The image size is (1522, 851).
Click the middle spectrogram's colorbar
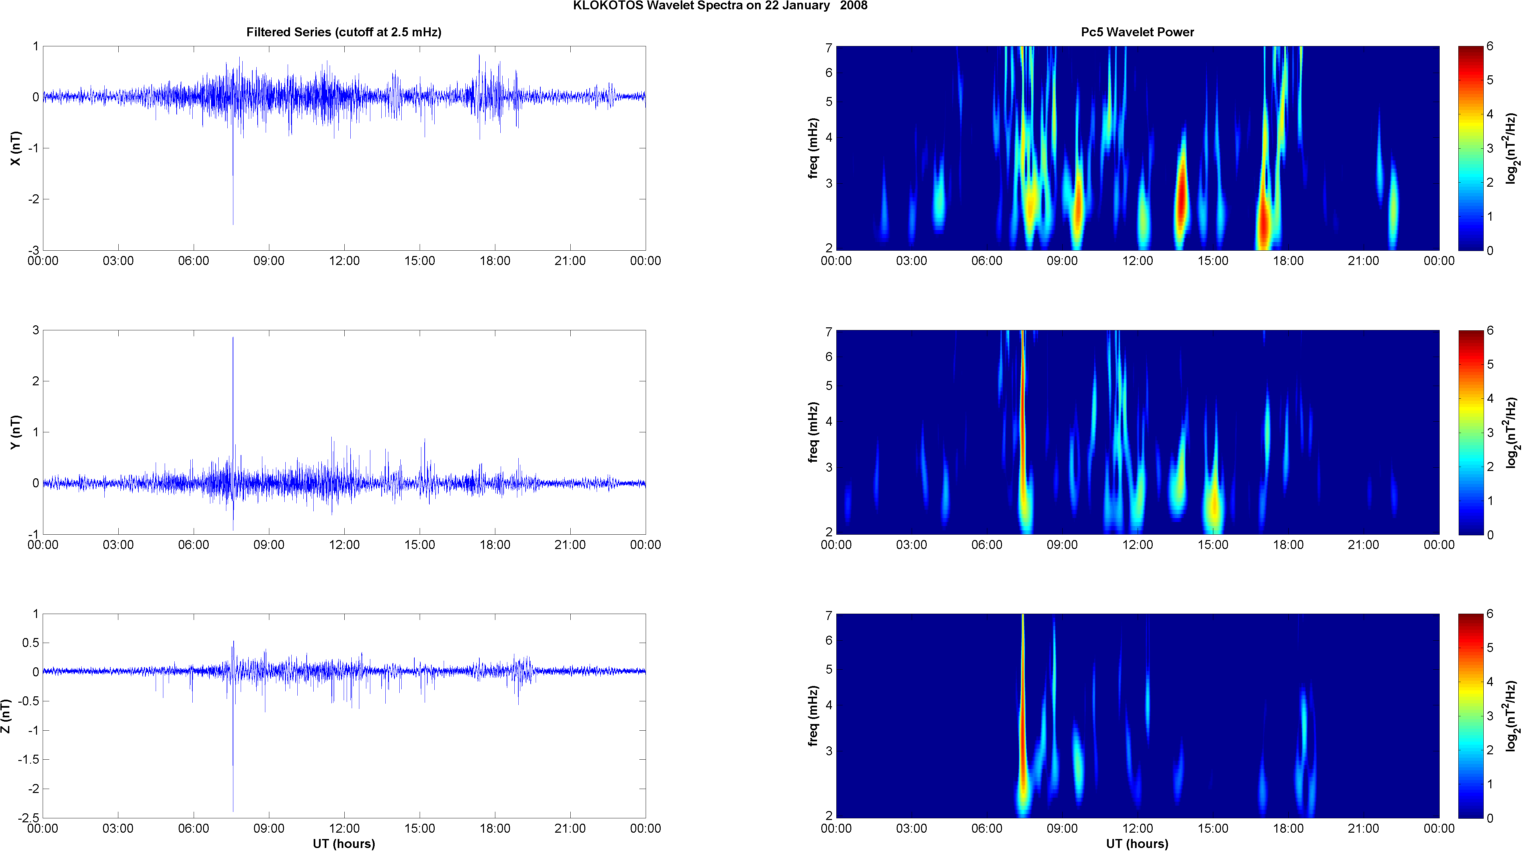point(1470,432)
